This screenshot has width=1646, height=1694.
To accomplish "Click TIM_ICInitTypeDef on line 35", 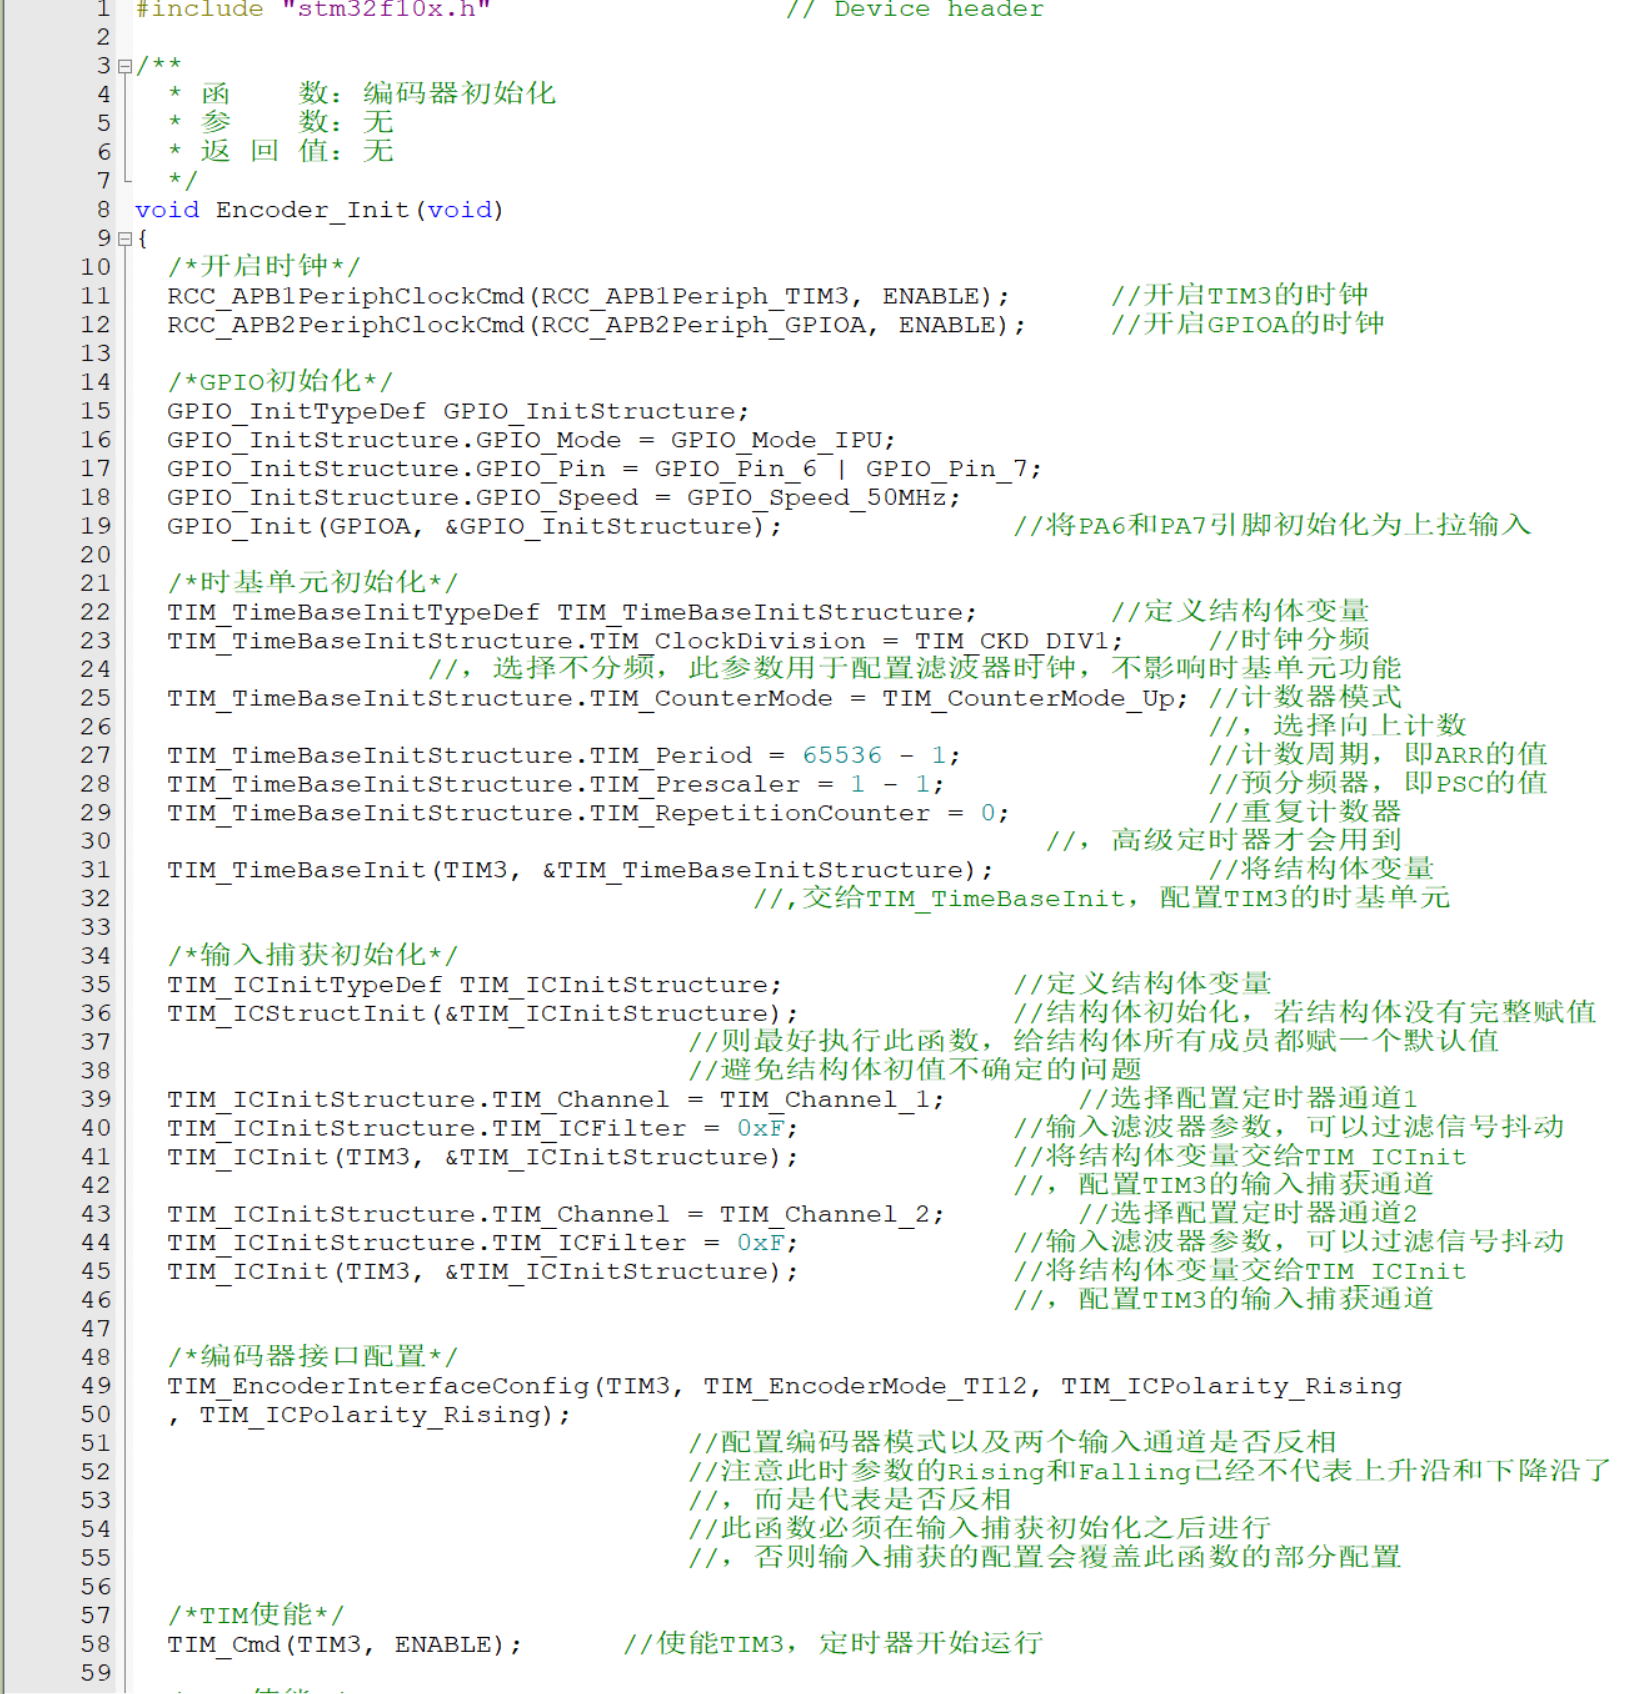I will (304, 985).
